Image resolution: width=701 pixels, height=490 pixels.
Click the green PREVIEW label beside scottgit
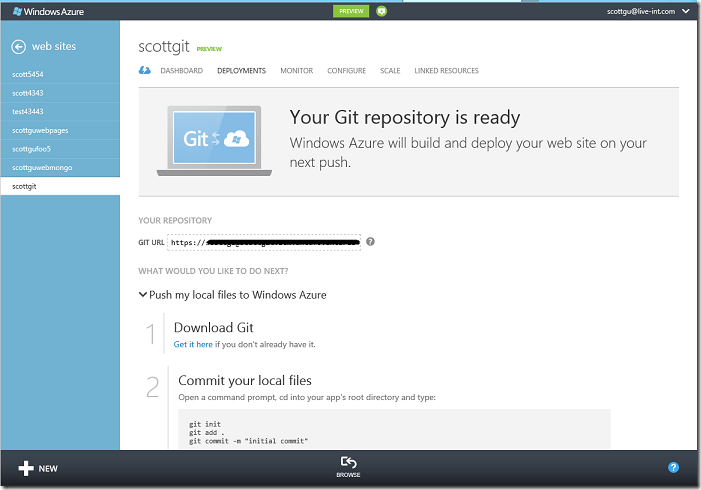209,49
